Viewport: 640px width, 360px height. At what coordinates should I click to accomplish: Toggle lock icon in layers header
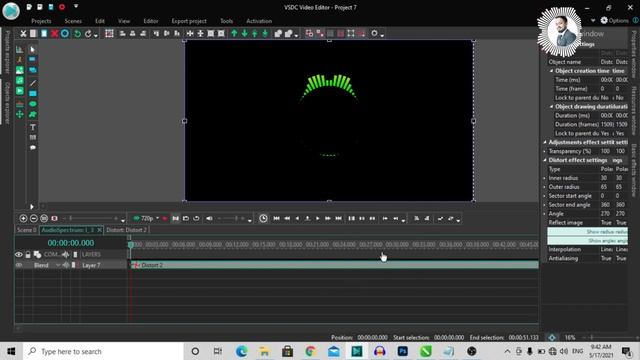pyautogui.click(x=28, y=255)
